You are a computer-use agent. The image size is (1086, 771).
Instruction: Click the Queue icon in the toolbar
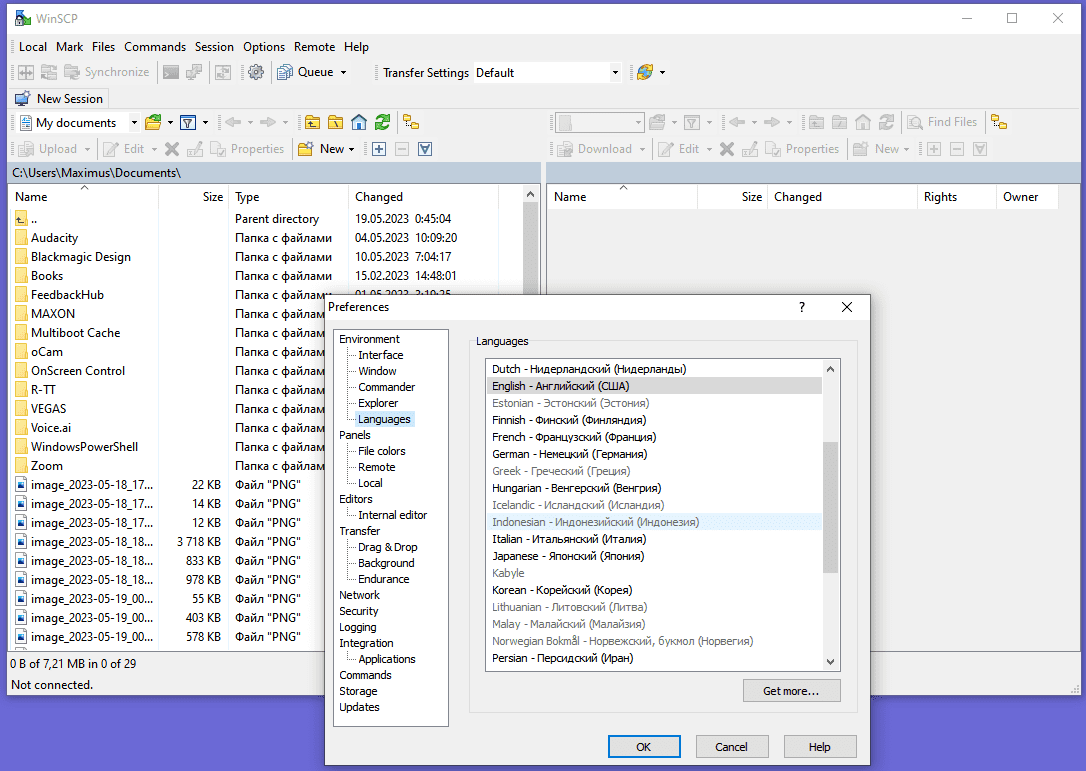(285, 72)
